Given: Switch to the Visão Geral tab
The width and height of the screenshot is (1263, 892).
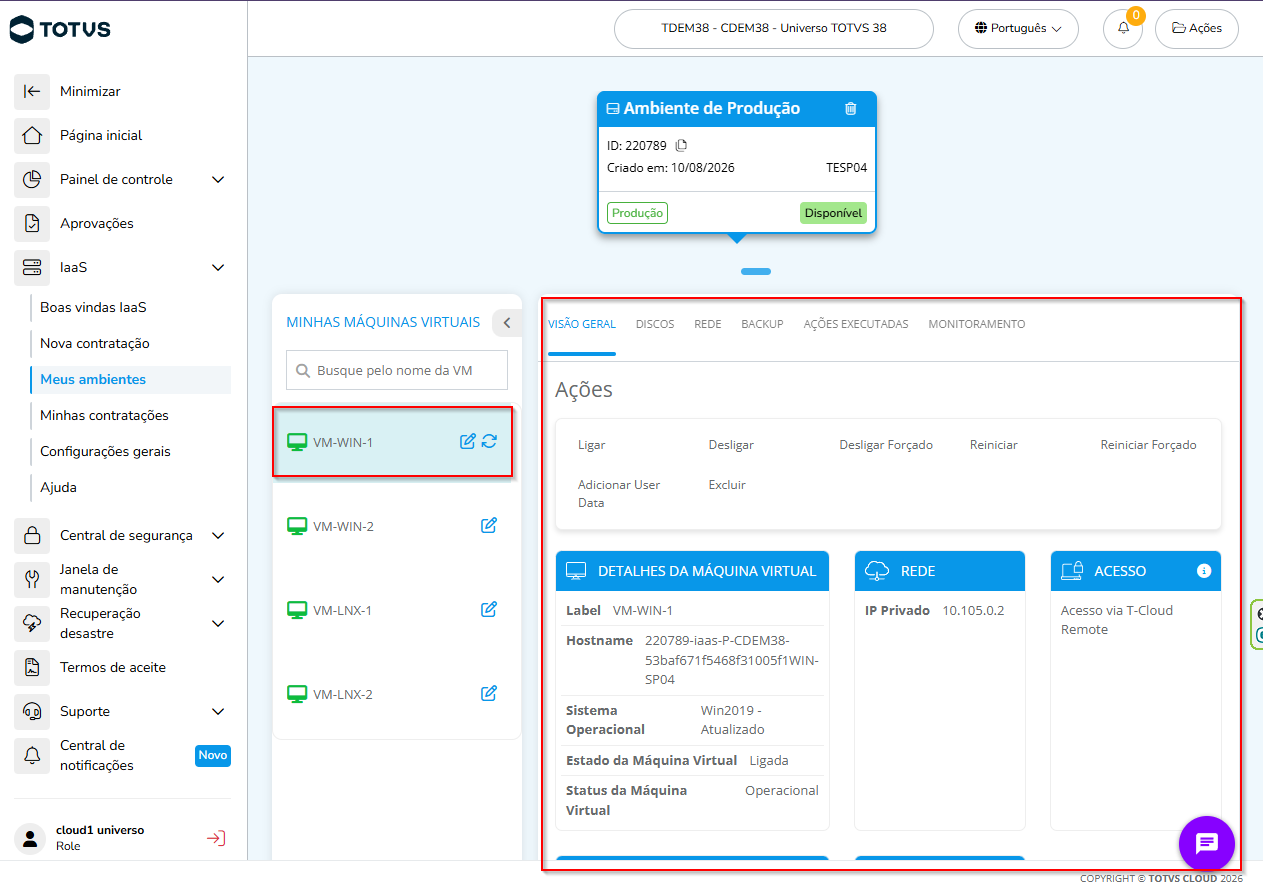Looking at the screenshot, I should (x=582, y=324).
